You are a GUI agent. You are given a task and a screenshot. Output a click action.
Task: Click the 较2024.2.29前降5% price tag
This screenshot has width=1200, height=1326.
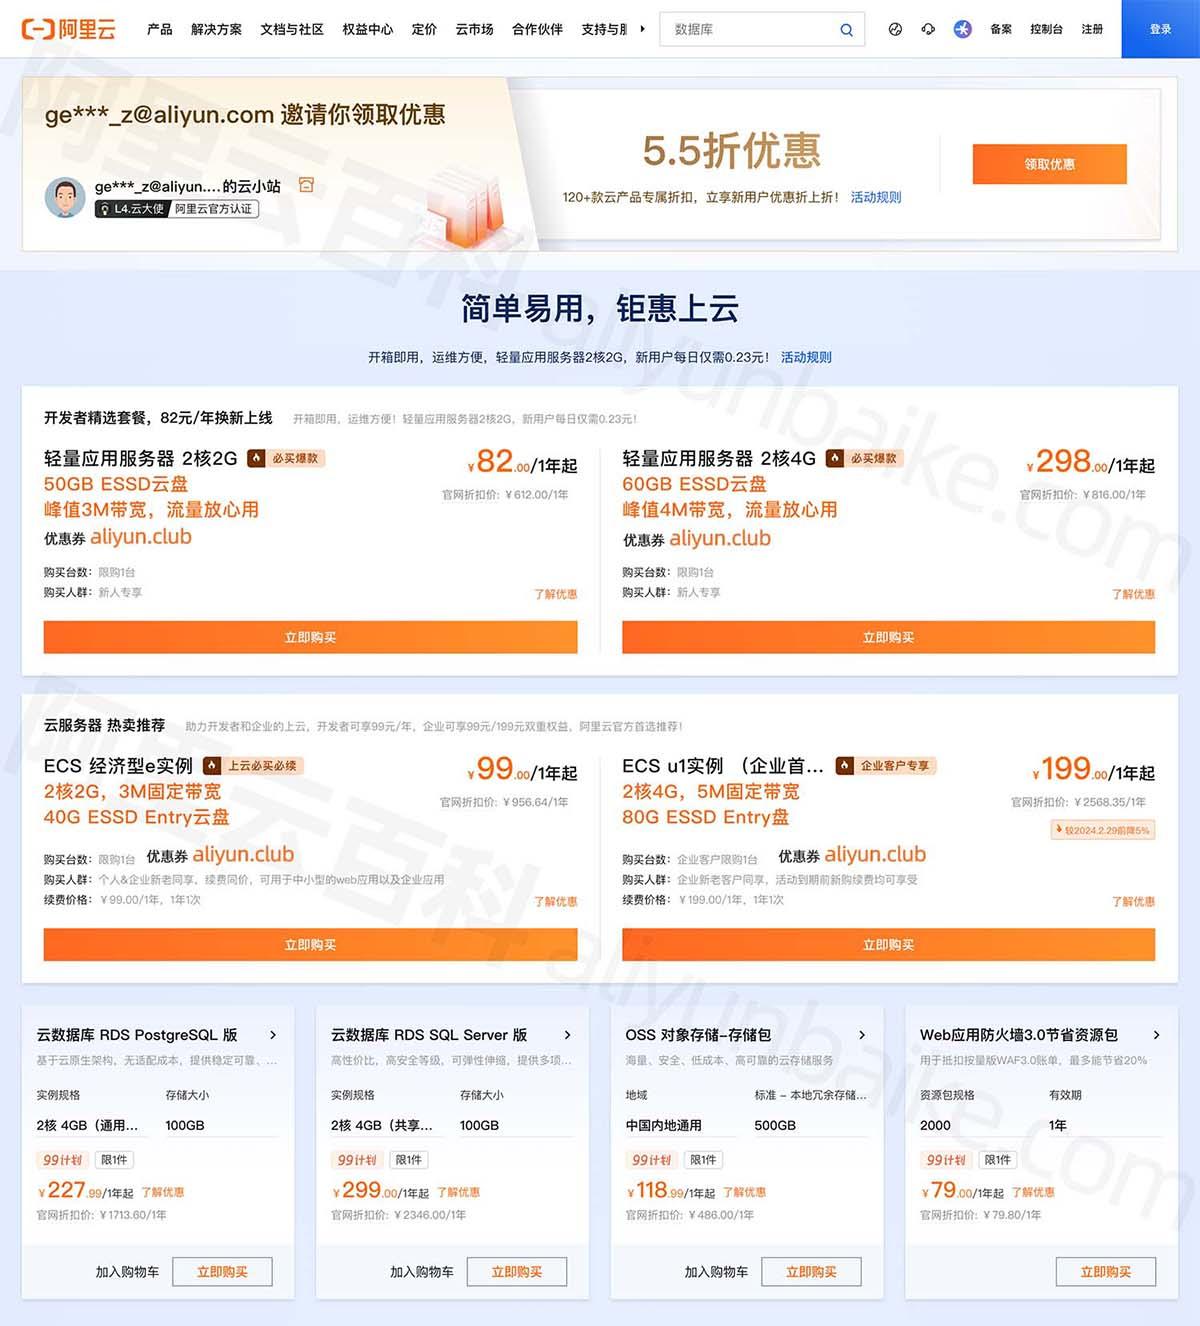1103,830
